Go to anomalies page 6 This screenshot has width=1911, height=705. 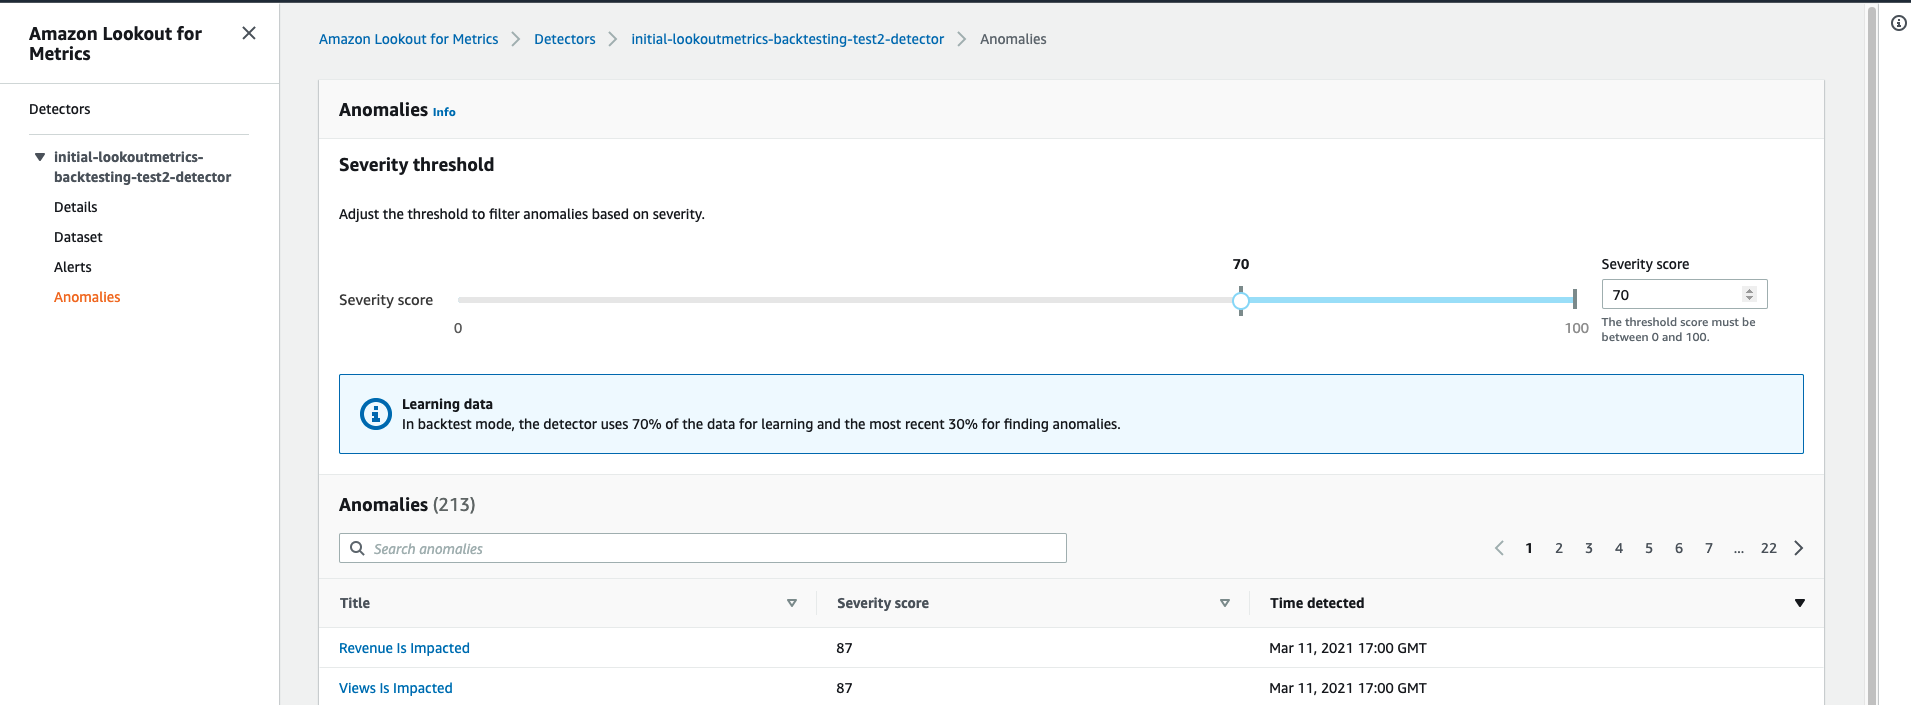1679,548
